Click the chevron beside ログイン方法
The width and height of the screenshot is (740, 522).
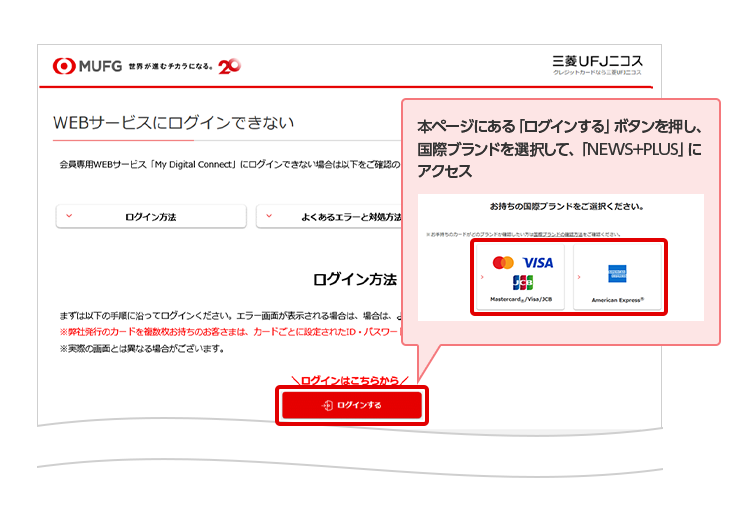[69, 216]
